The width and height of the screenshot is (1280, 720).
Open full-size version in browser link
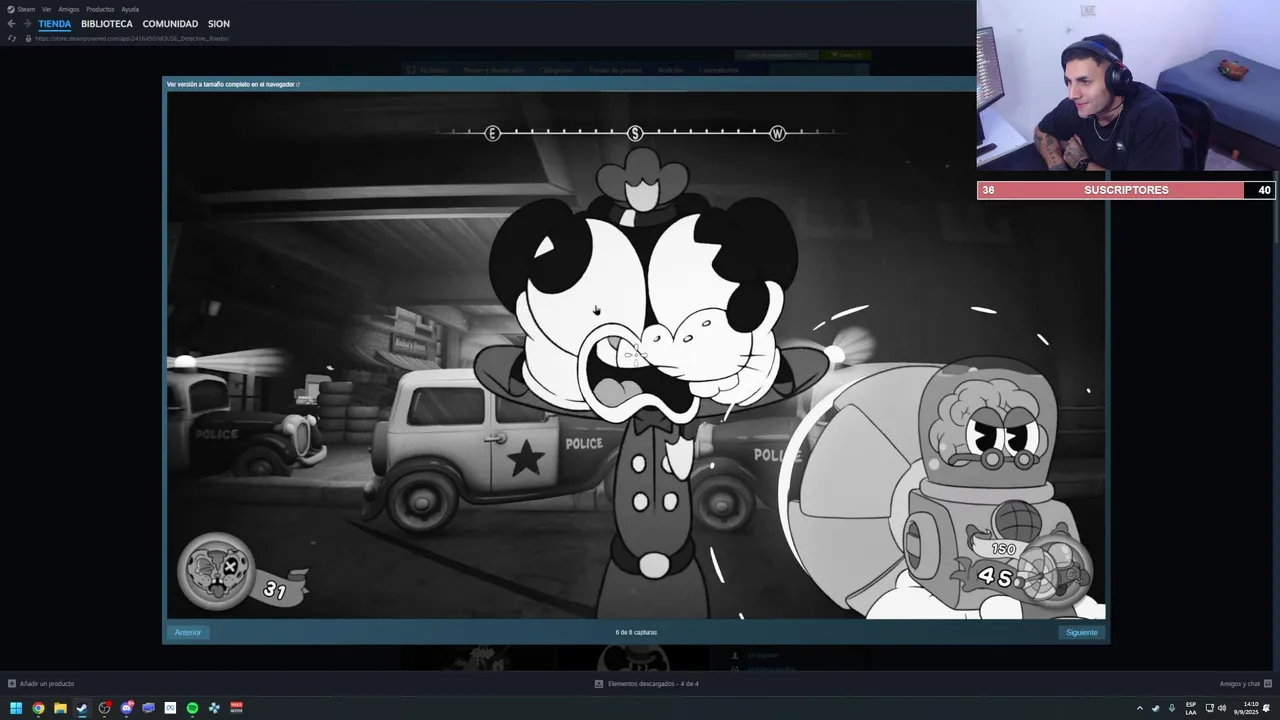point(233,84)
